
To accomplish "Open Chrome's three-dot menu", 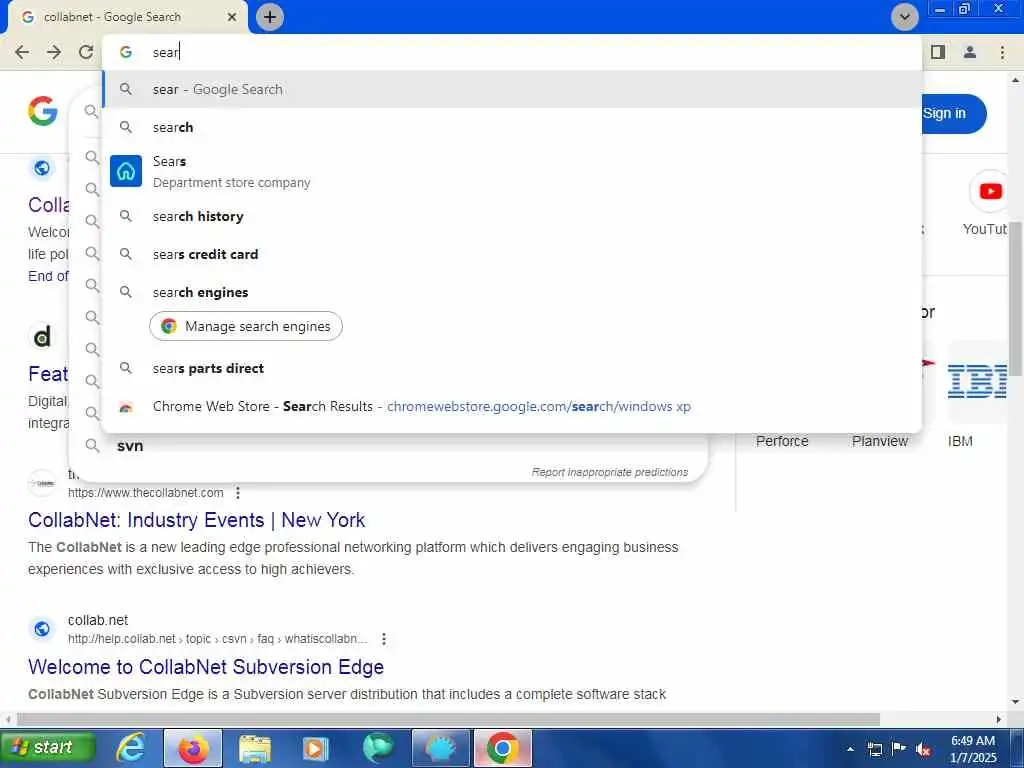I will point(1002,52).
